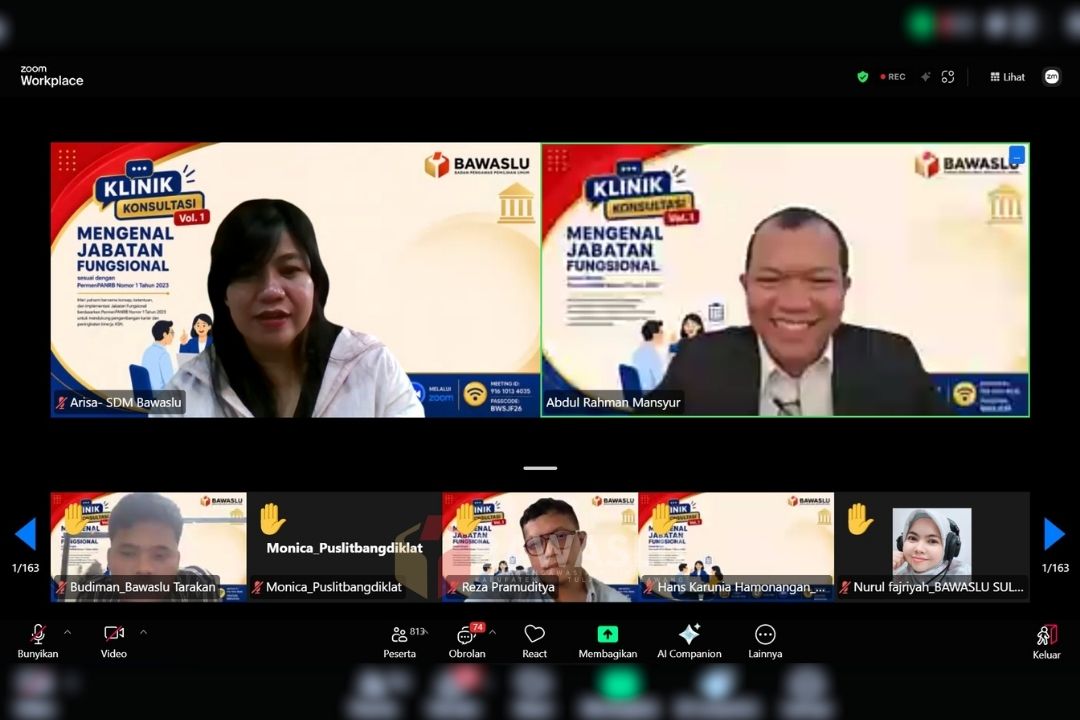Click raised hand icon on Hans Karunia tile
Viewport: 1080px width, 720px height.
pyautogui.click(x=663, y=519)
